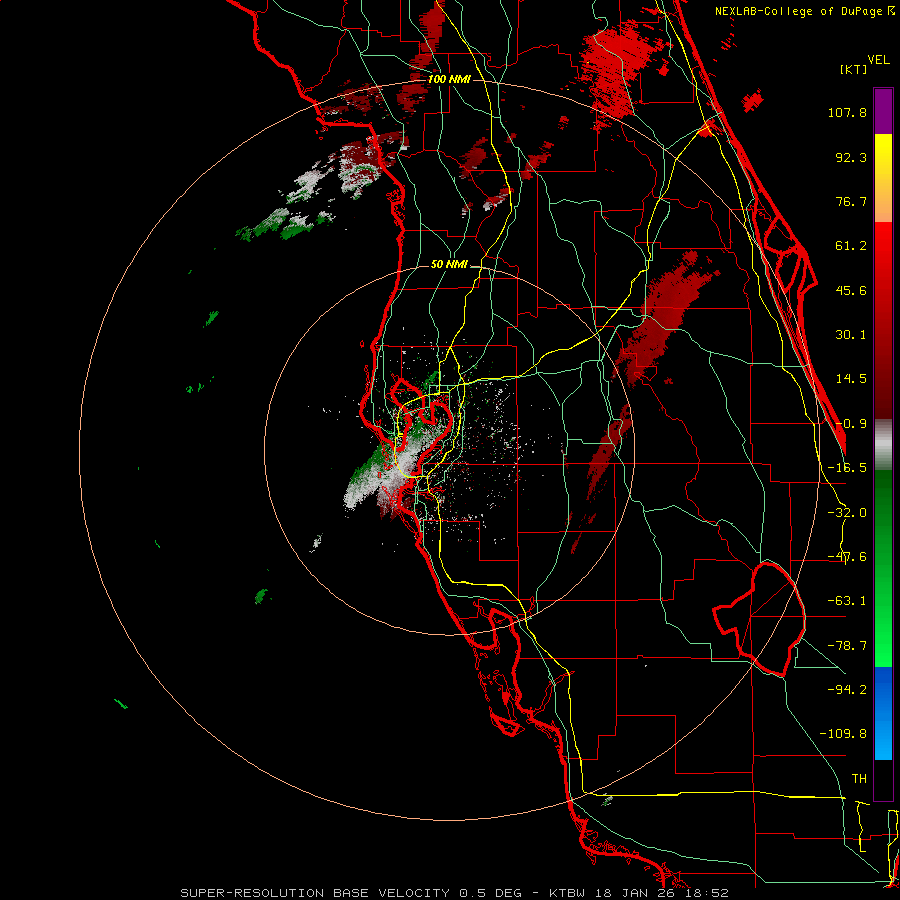Click the bright green segment of the color bar
The width and height of the screenshot is (900, 900).
(883, 568)
